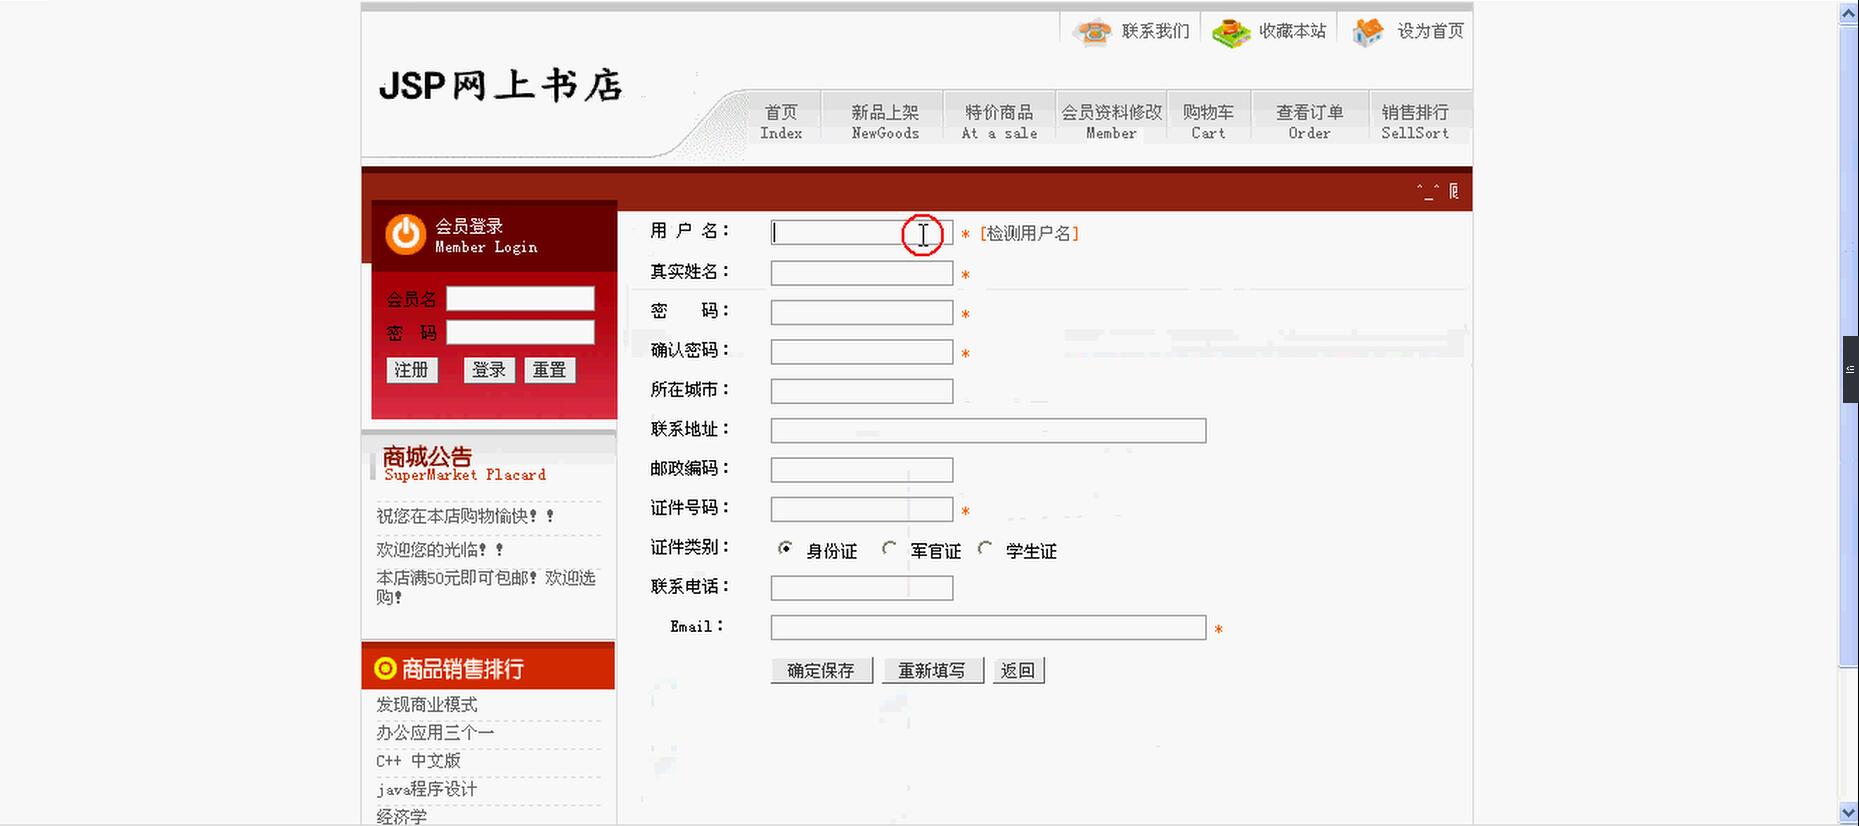This screenshot has height=826, width=1859.
Task: Click the C++ 中文版 ranking item
Action: 418,761
